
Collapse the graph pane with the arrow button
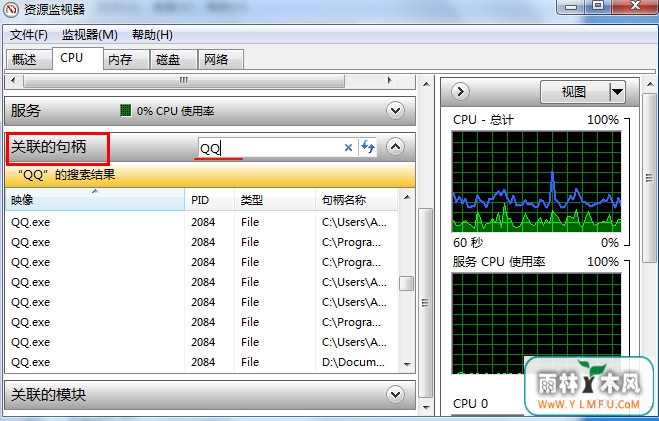(x=460, y=91)
